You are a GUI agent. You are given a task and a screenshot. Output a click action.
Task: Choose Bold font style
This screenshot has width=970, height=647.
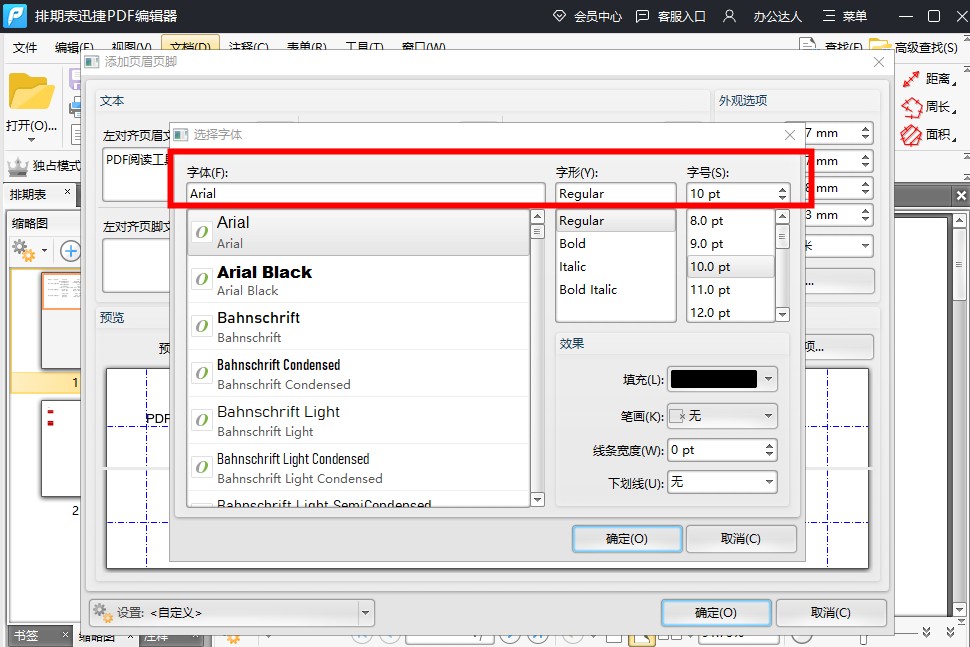point(573,243)
